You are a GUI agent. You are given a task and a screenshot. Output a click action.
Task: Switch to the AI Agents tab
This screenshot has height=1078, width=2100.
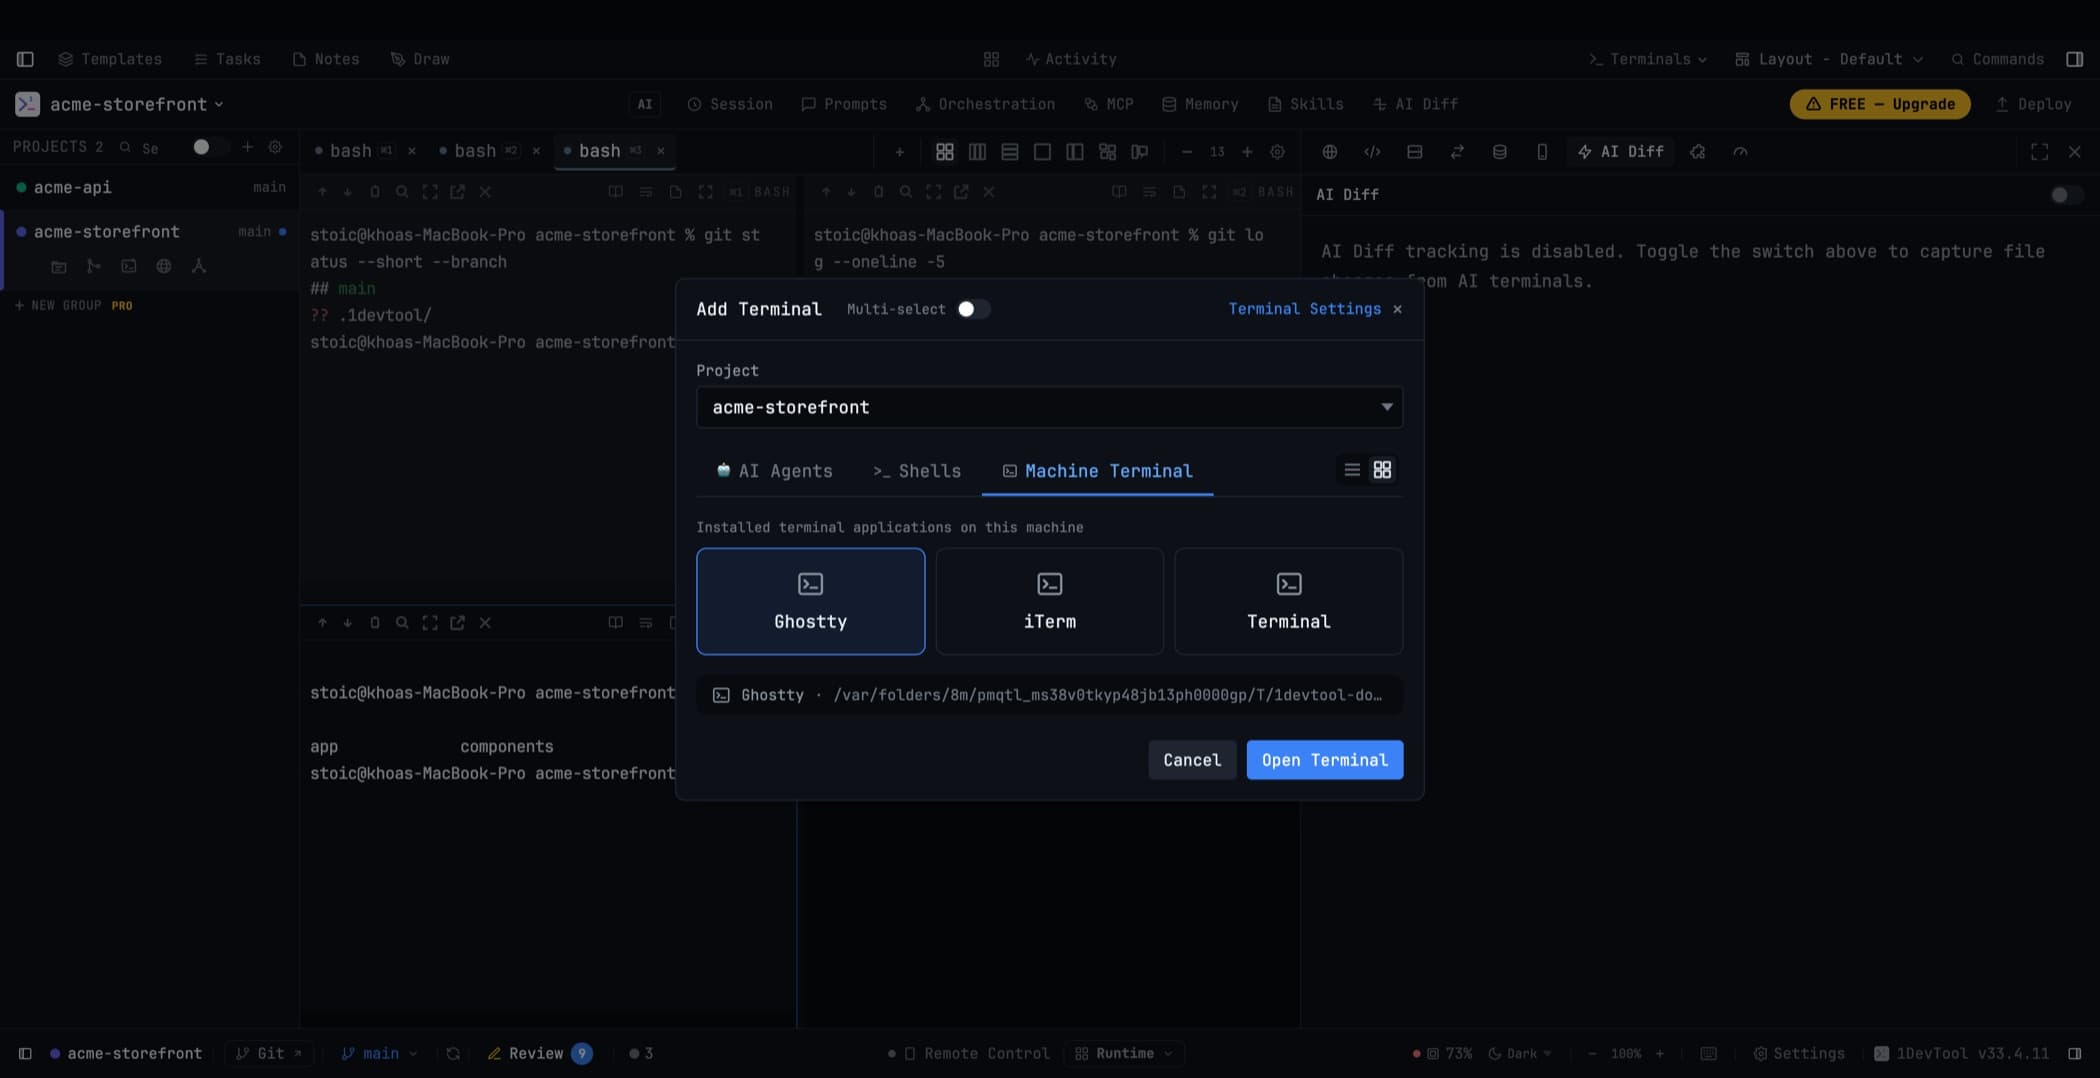pos(775,471)
